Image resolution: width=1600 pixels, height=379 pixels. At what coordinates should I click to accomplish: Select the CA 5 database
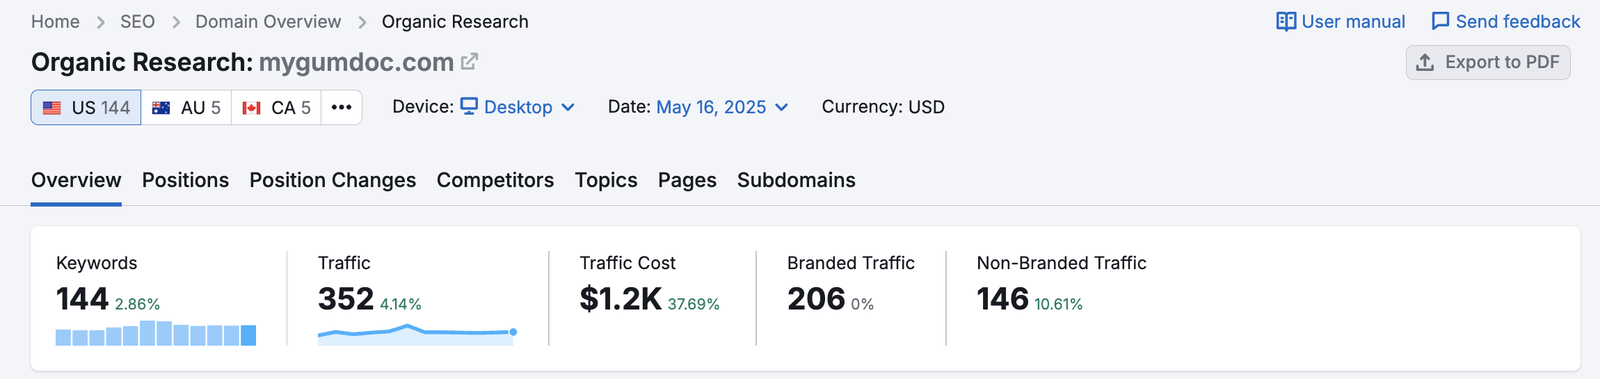click(276, 107)
